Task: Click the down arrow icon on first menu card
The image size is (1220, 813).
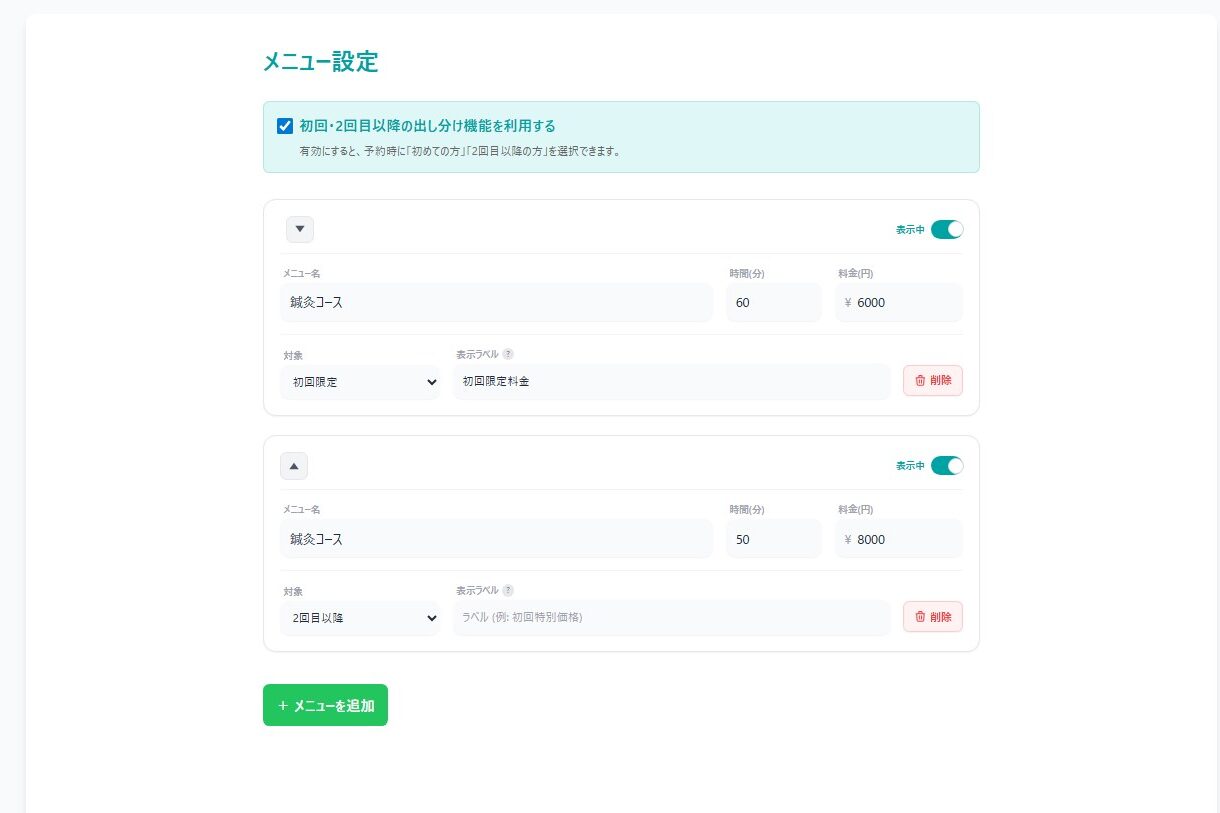Action: click(x=300, y=229)
